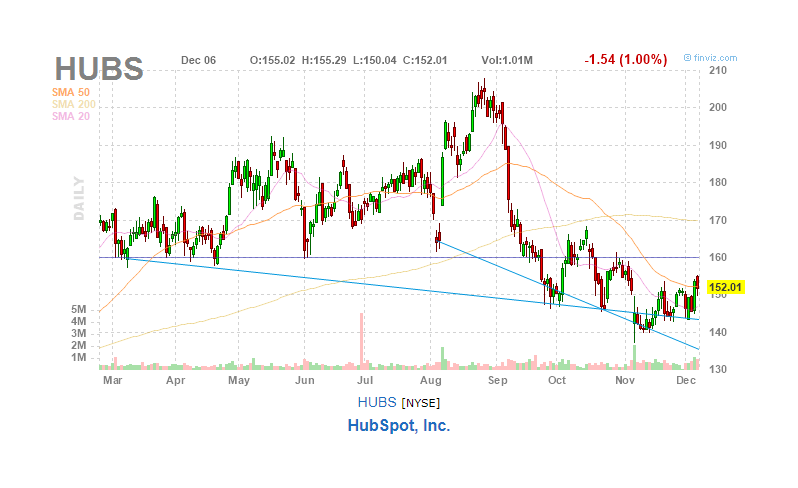798x488 pixels.
Task: Click the 200 price axis label
Action: (x=718, y=107)
